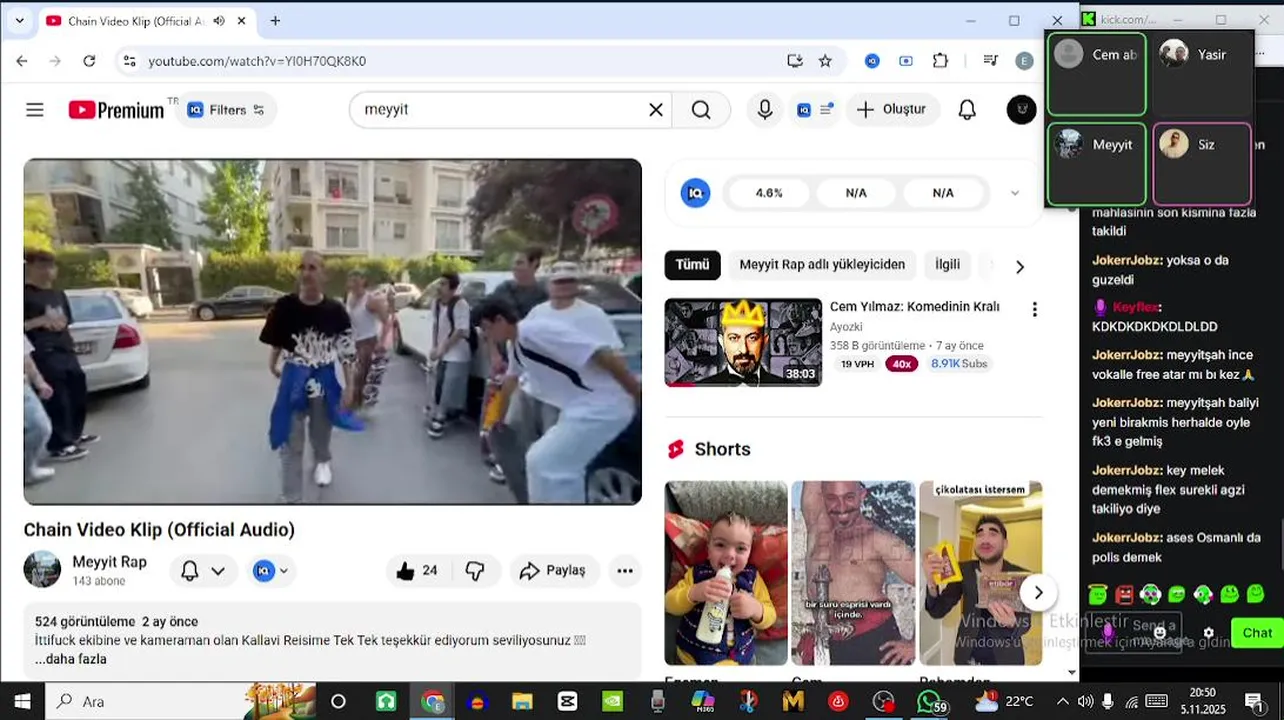Image resolution: width=1284 pixels, height=720 pixels.
Task: Expand description with ...daha fazla
Action: (70, 659)
